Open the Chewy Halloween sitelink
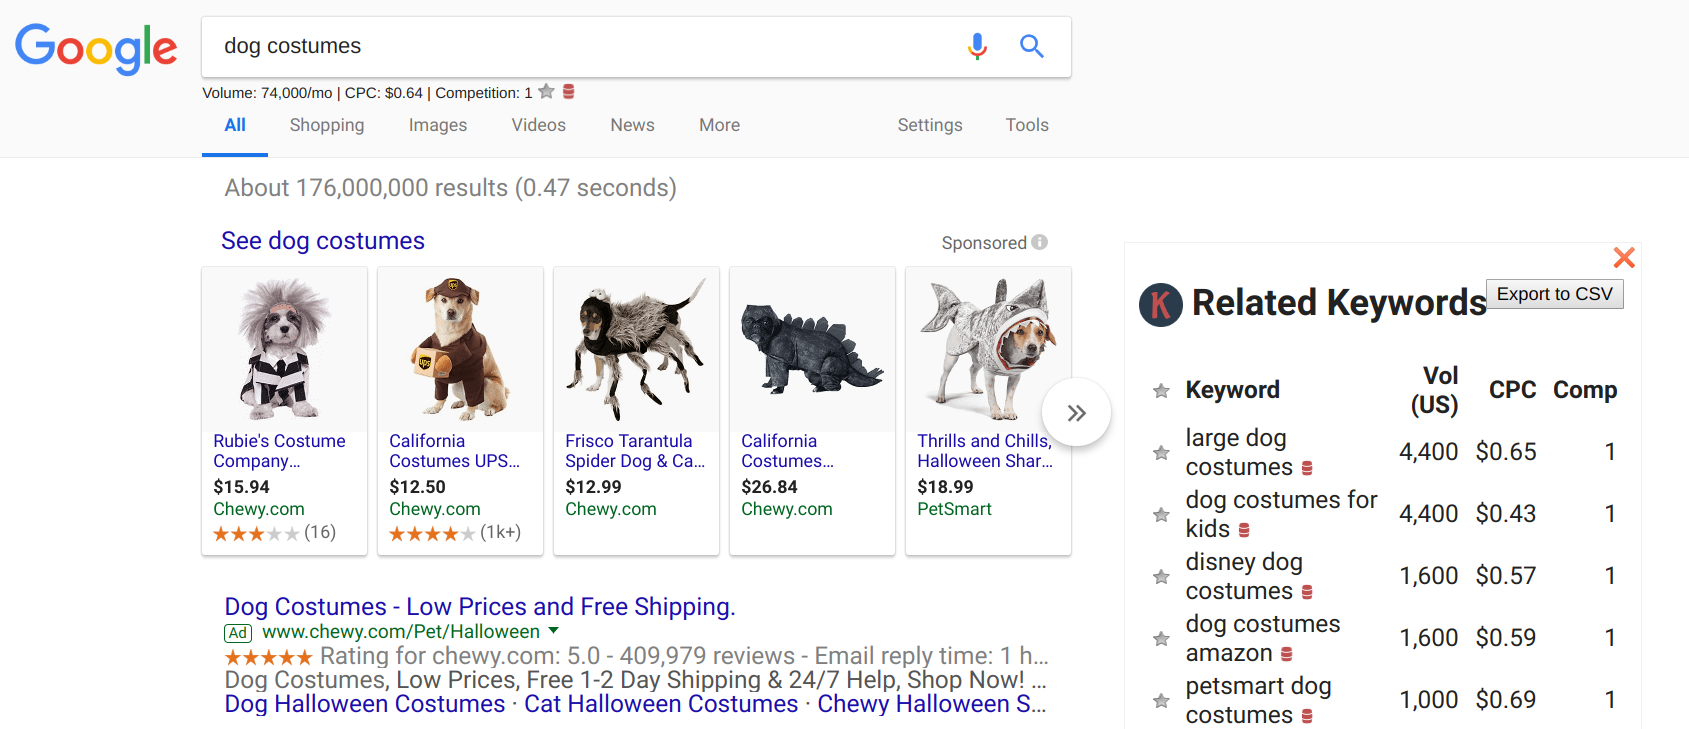Image resolution: width=1689 pixels, height=729 pixels. (x=932, y=704)
